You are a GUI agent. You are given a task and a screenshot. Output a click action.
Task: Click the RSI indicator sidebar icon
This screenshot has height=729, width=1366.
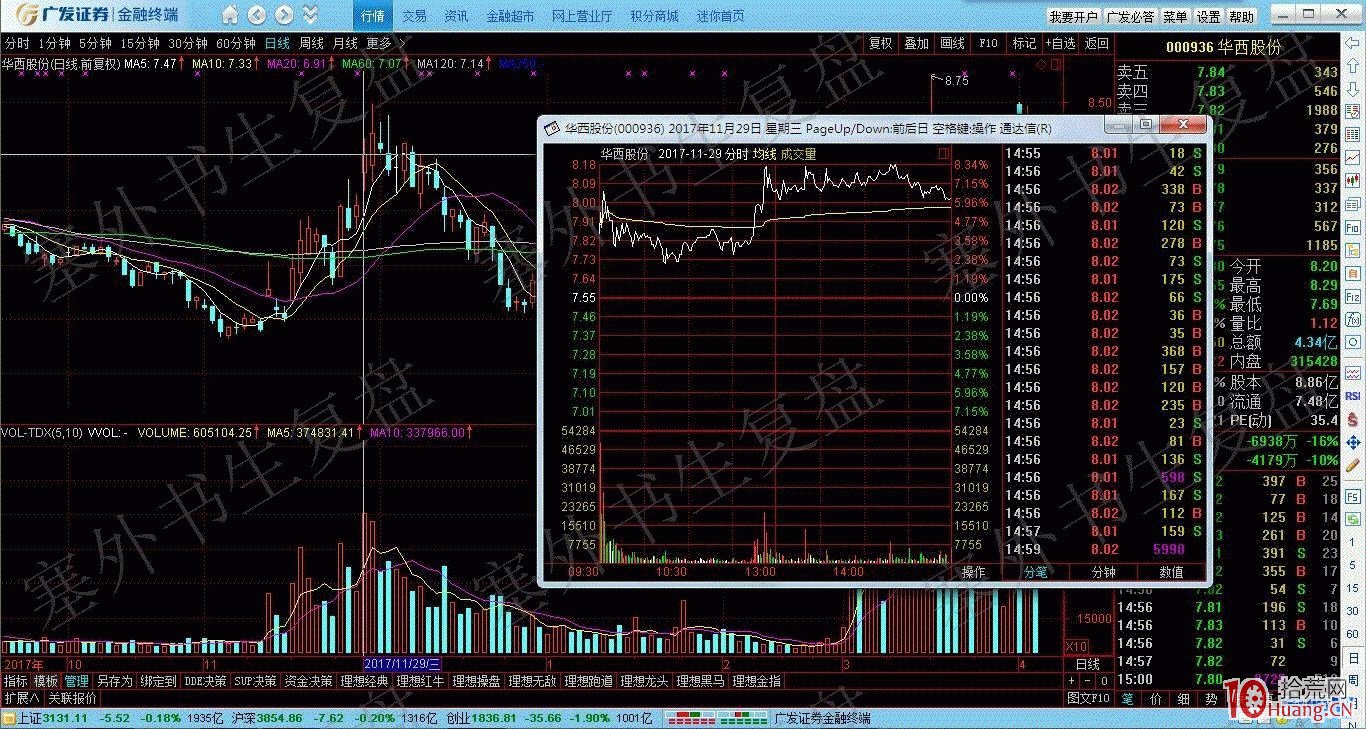coord(1353,395)
